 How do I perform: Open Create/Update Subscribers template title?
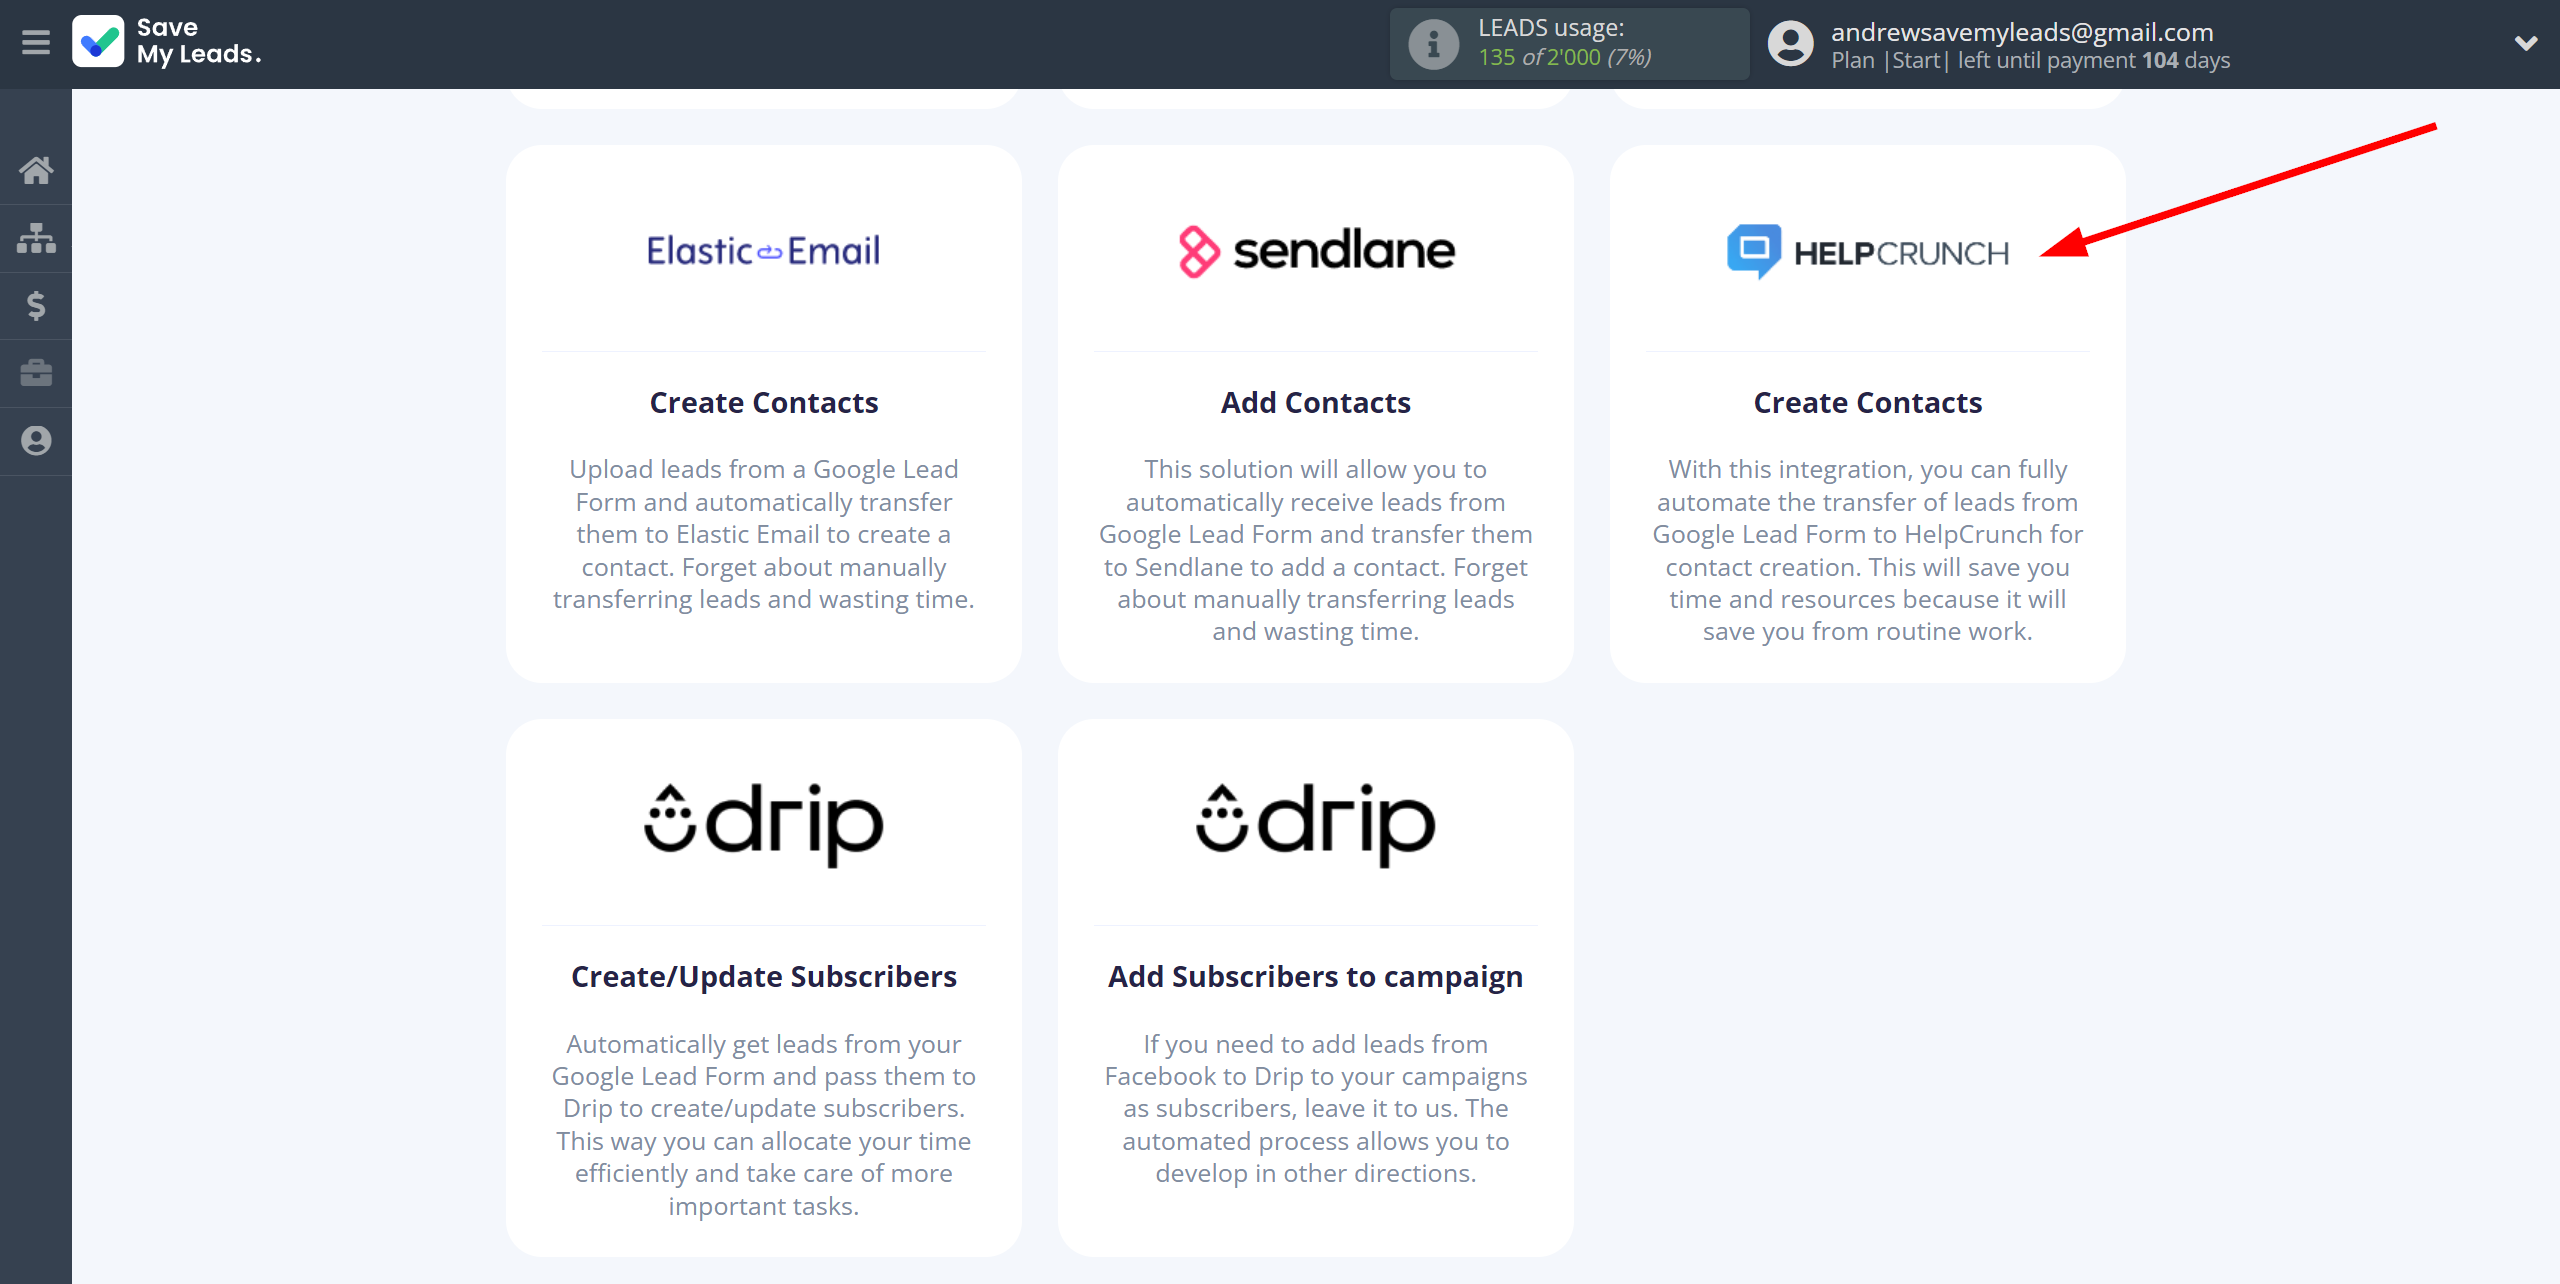pyautogui.click(x=763, y=976)
